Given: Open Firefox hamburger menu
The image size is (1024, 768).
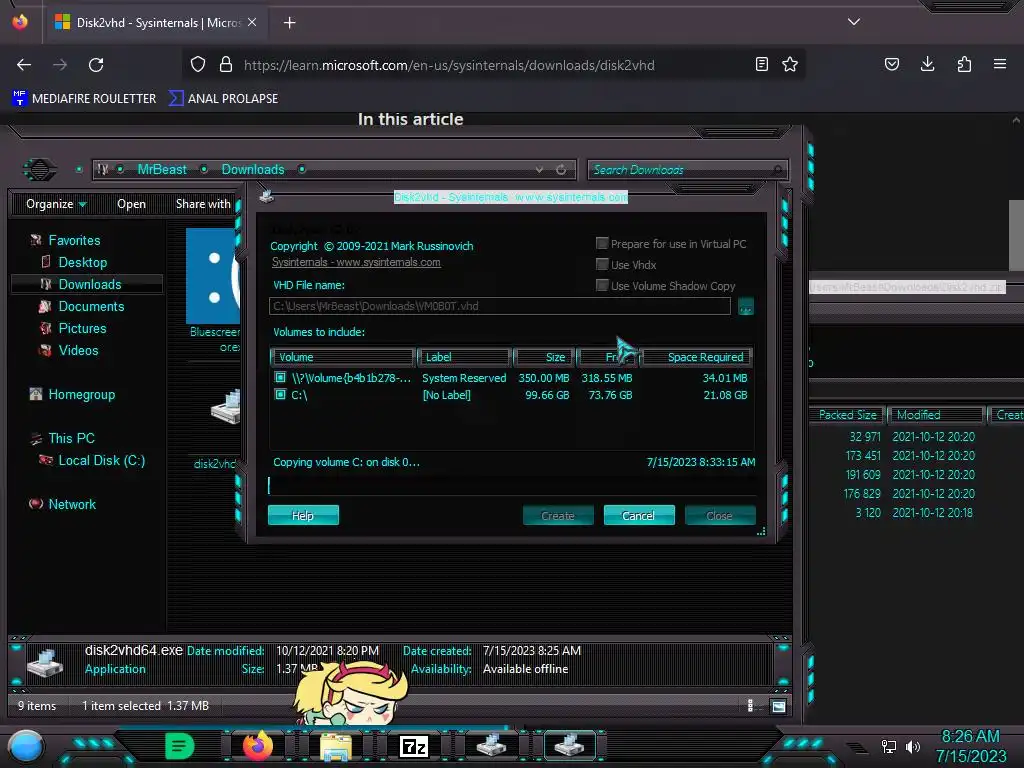Looking at the screenshot, I should click(x=1000, y=64).
